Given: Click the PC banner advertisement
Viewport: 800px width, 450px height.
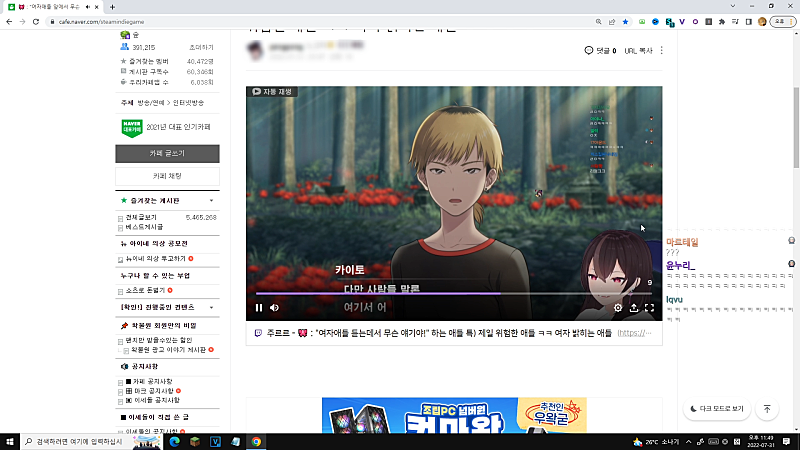Looking at the screenshot, I should 454,415.
